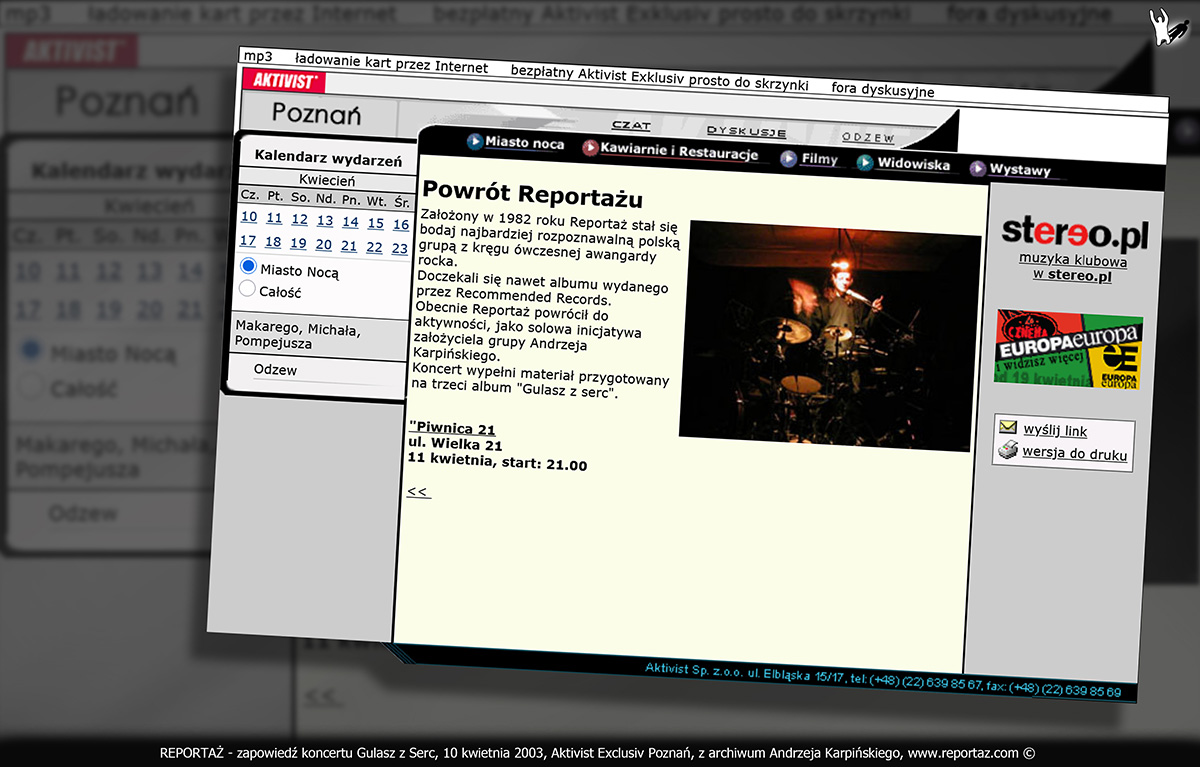Switch to the Wystawy tab
The image size is (1200, 767).
click(x=1019, y=170)
